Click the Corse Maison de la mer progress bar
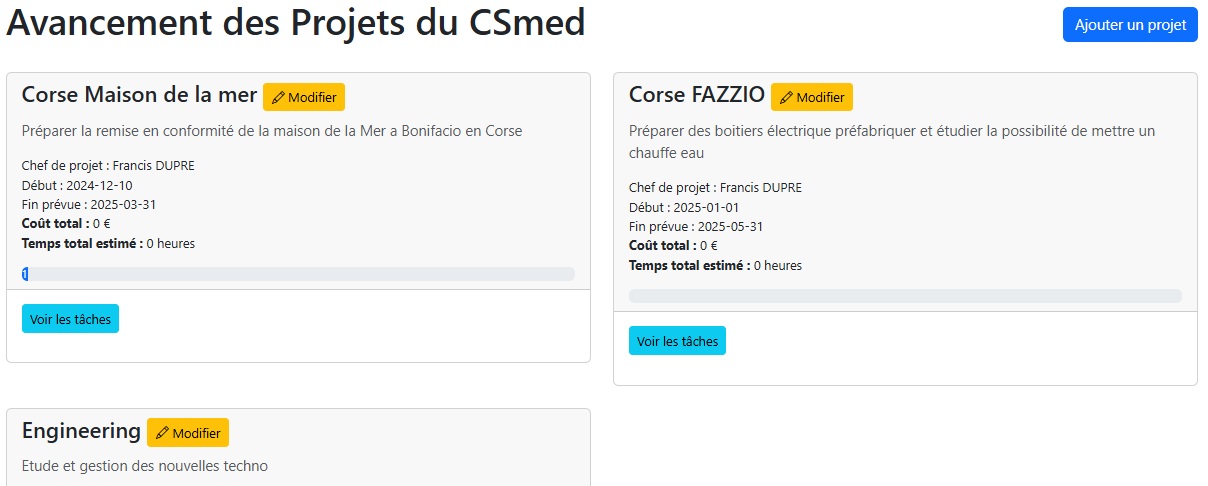This screenshot has width=1208, height=486. coord(298,274)
